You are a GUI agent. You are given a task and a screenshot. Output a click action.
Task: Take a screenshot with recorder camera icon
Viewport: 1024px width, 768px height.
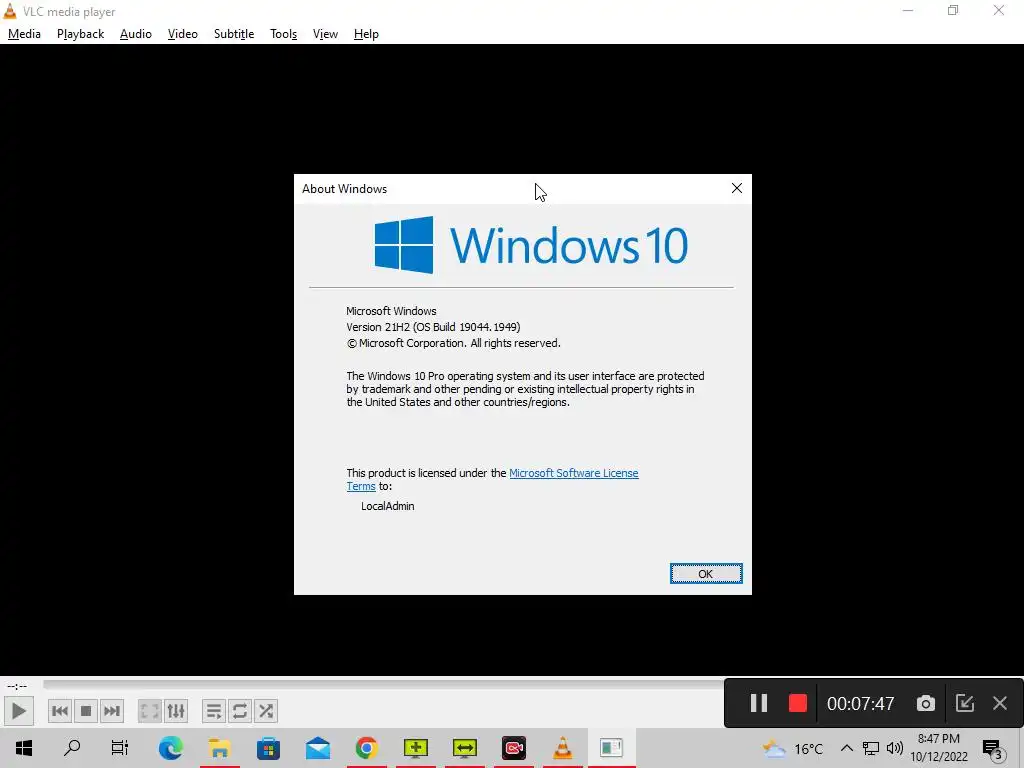(925, 703)
